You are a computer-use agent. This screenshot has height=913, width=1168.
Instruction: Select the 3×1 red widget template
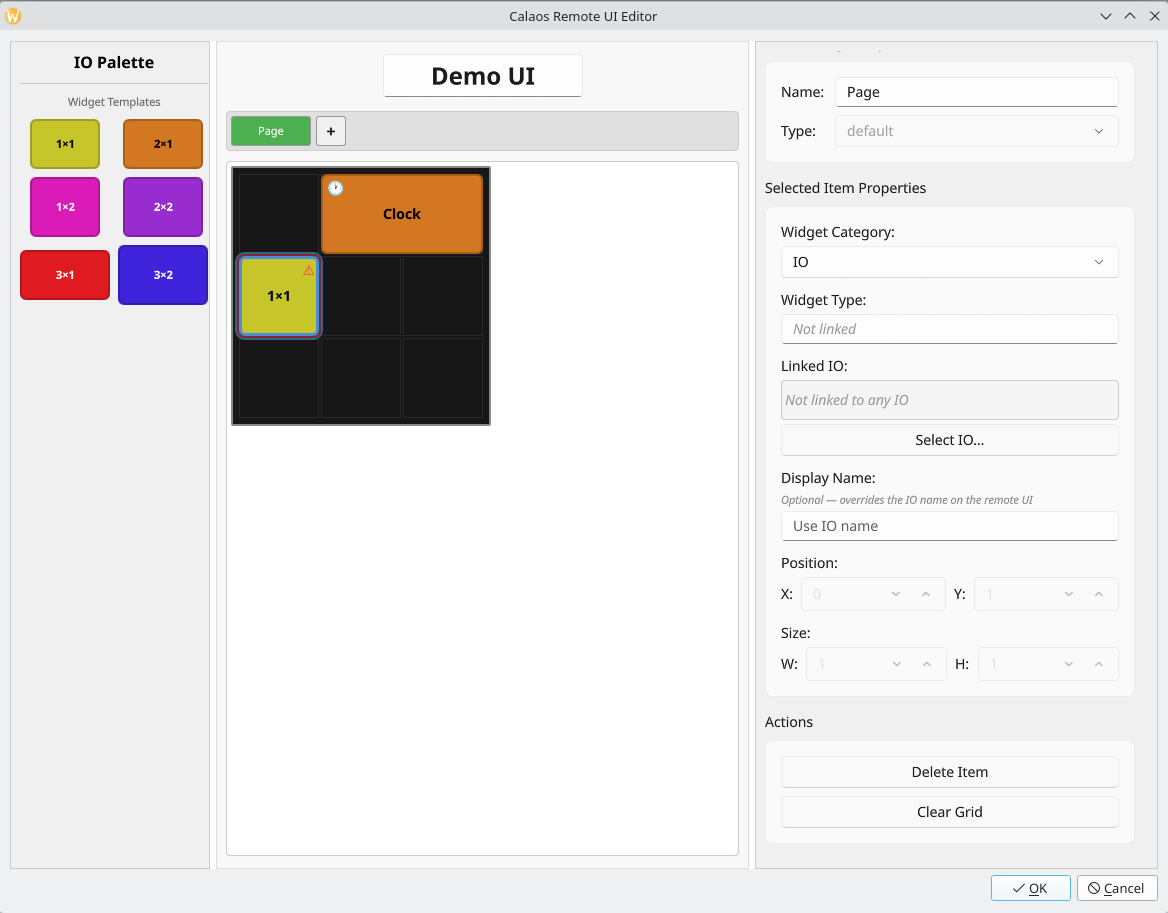tap(64, 274)
